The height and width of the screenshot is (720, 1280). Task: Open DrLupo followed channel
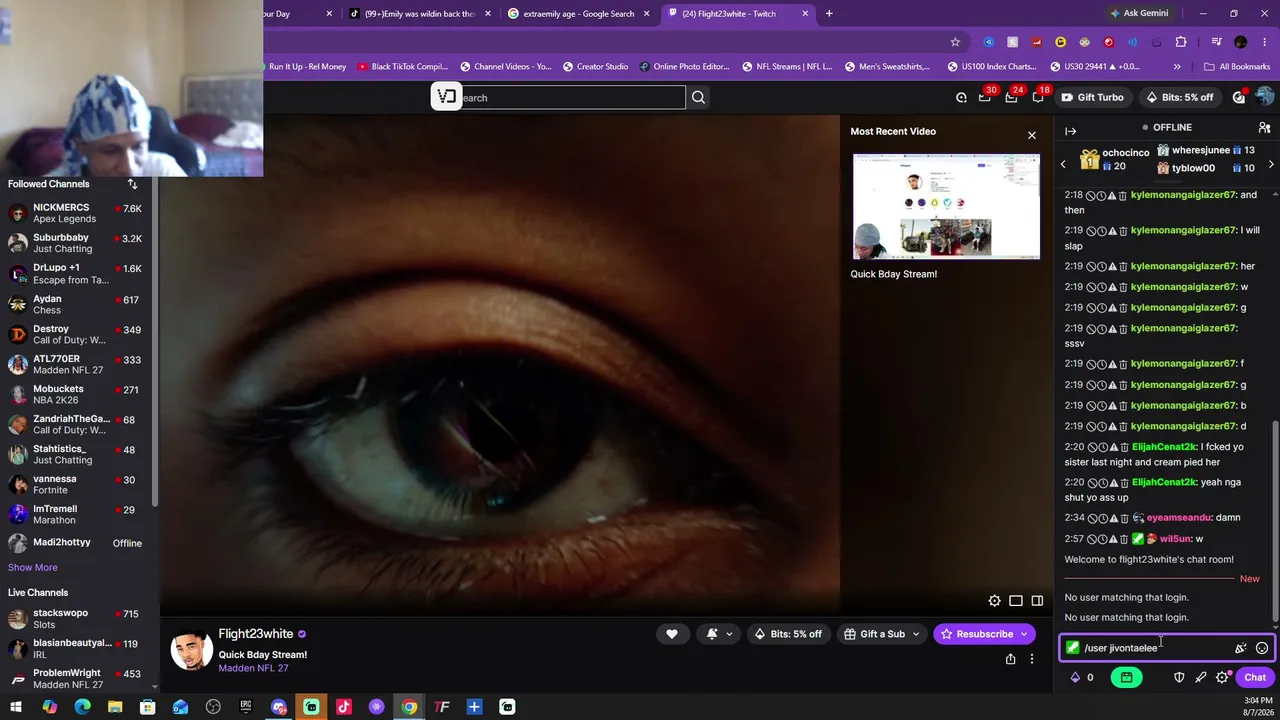[76, 273]
